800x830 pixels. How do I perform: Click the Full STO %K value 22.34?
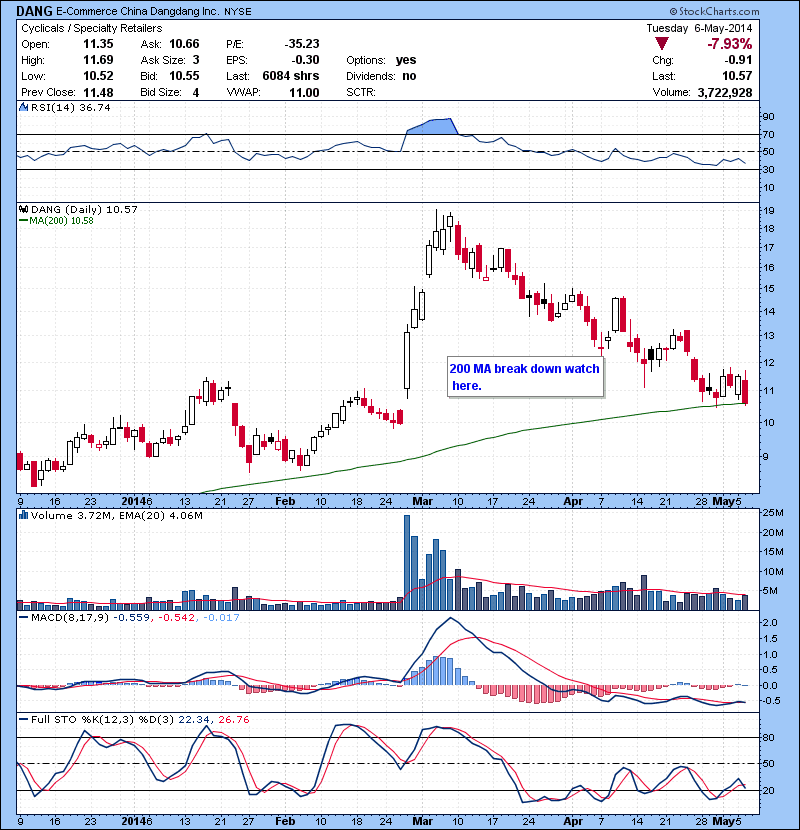point(194,719)
